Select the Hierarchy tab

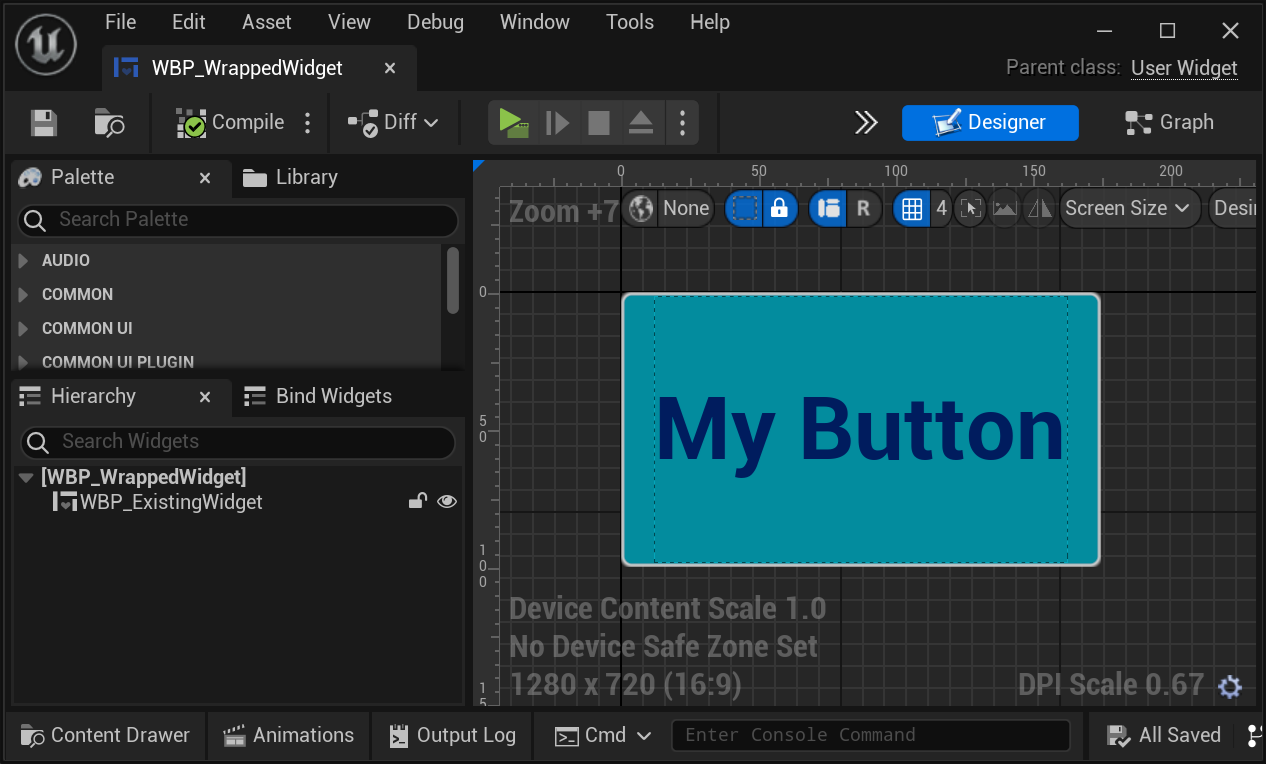point(93,396)
